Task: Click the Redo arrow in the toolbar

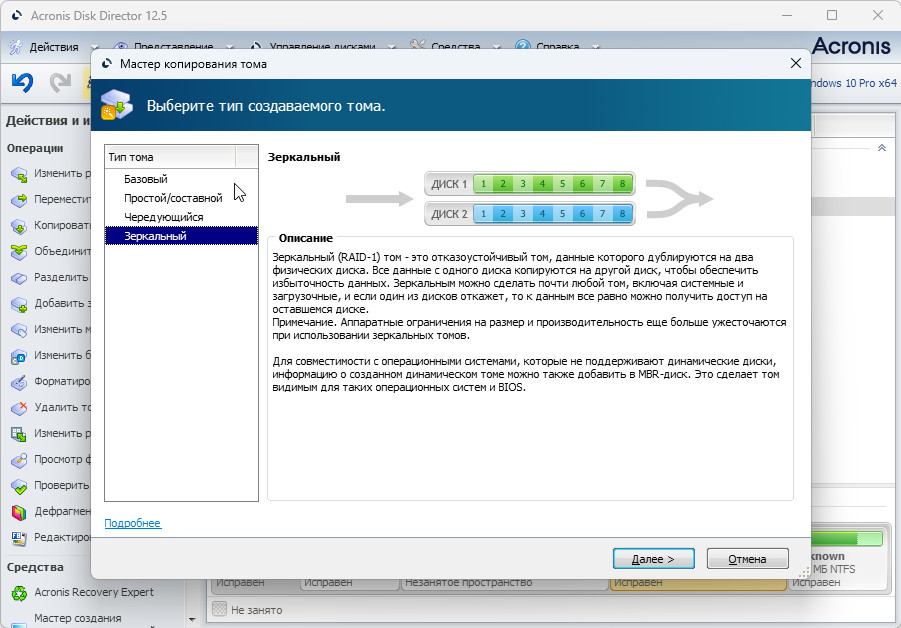Action: tap(61, 83)
